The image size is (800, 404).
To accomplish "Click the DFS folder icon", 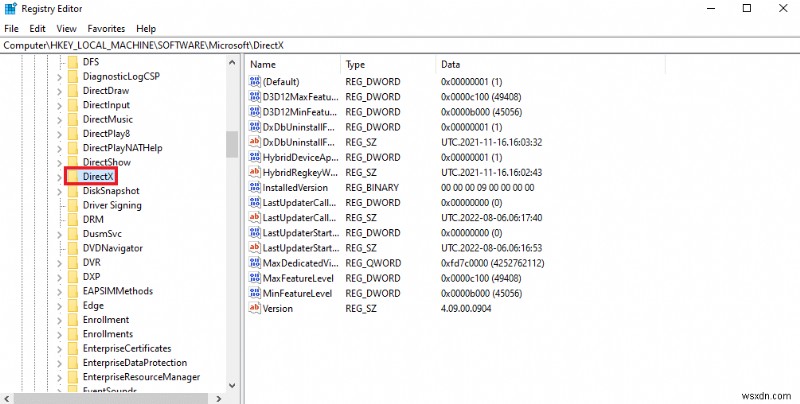I will pyautogui.click(x=73, y=62).
